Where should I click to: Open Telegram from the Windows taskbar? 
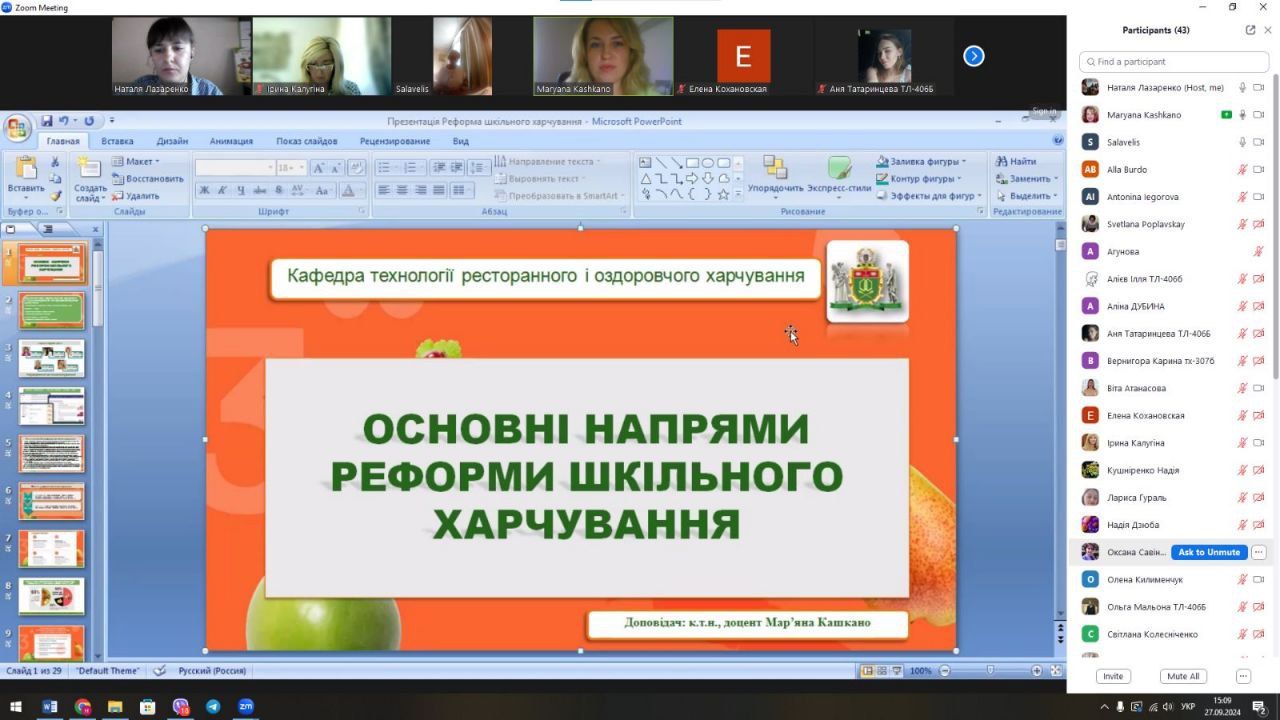coord(213,707)
